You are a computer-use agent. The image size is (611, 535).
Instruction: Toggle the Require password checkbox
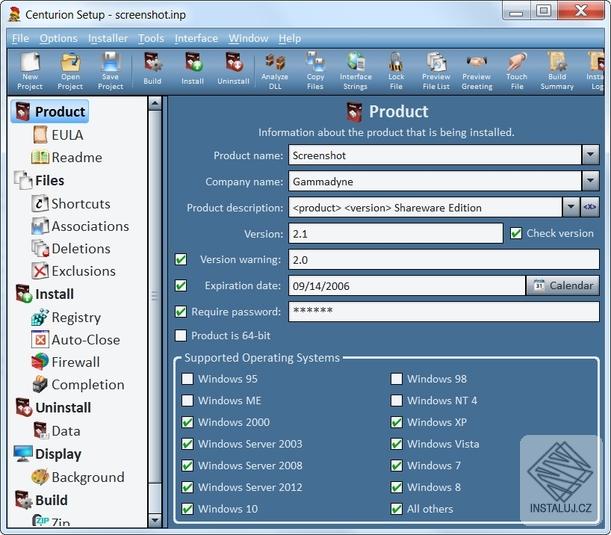click(x=181, y=312)
